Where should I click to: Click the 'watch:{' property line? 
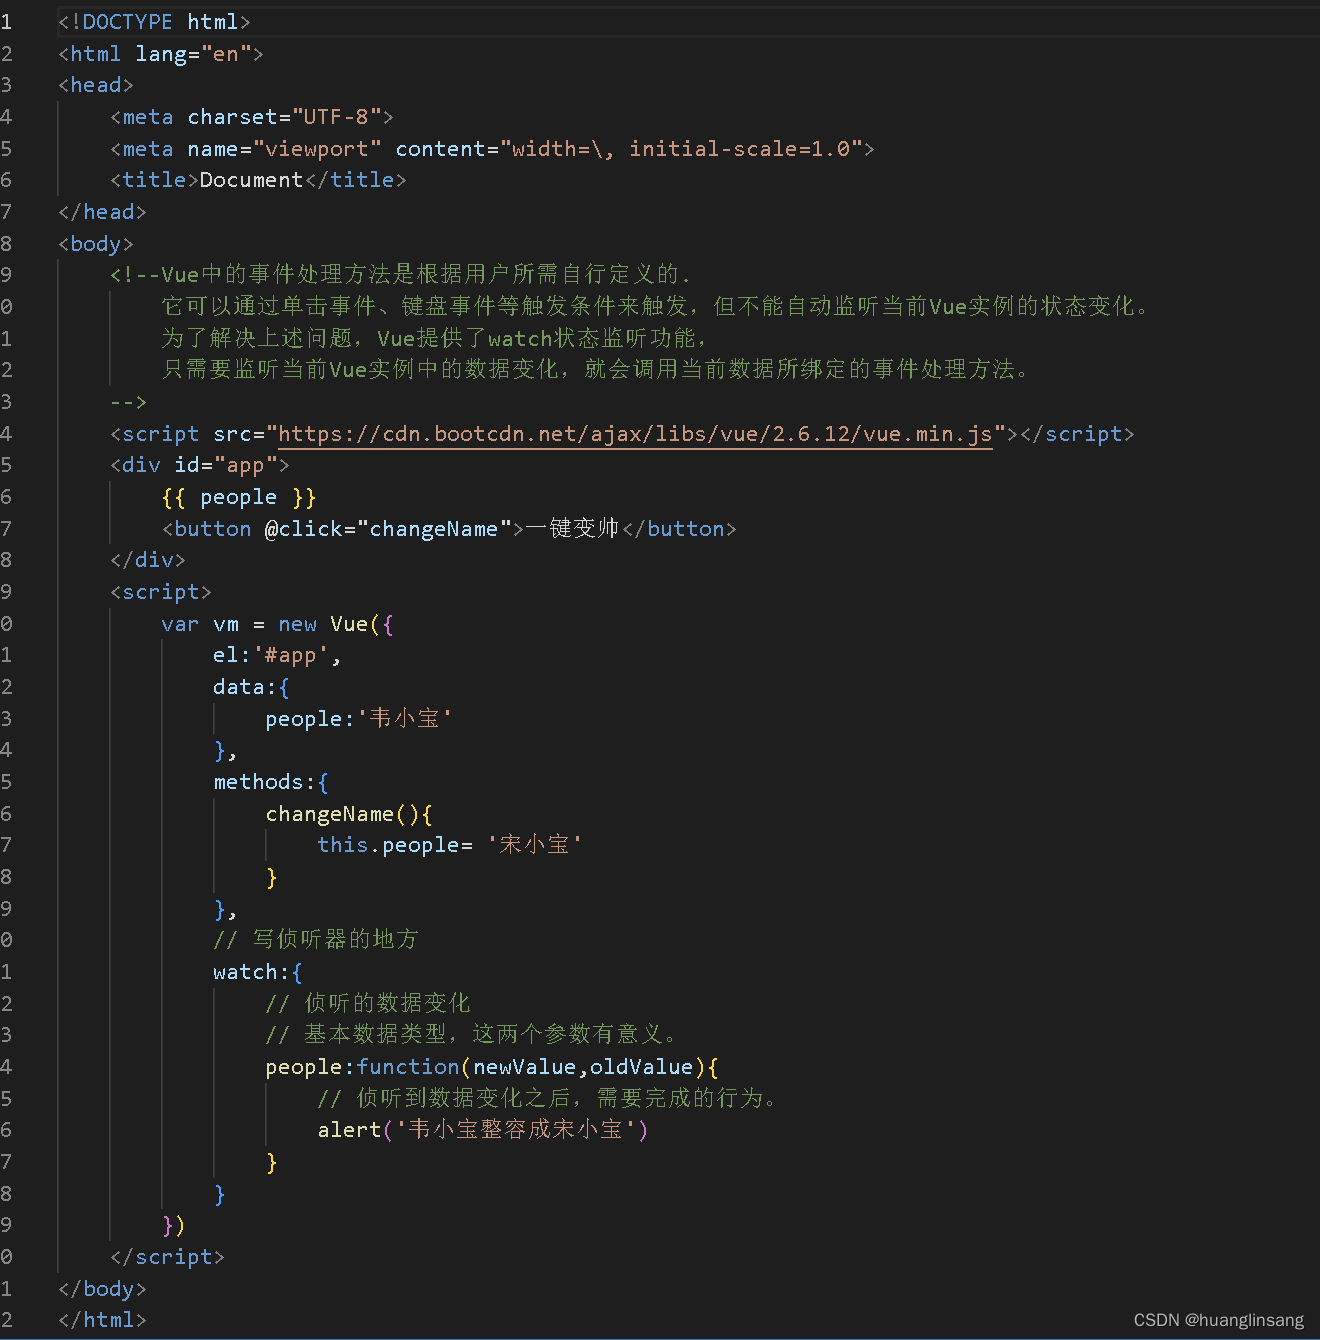tap(258, 972)
